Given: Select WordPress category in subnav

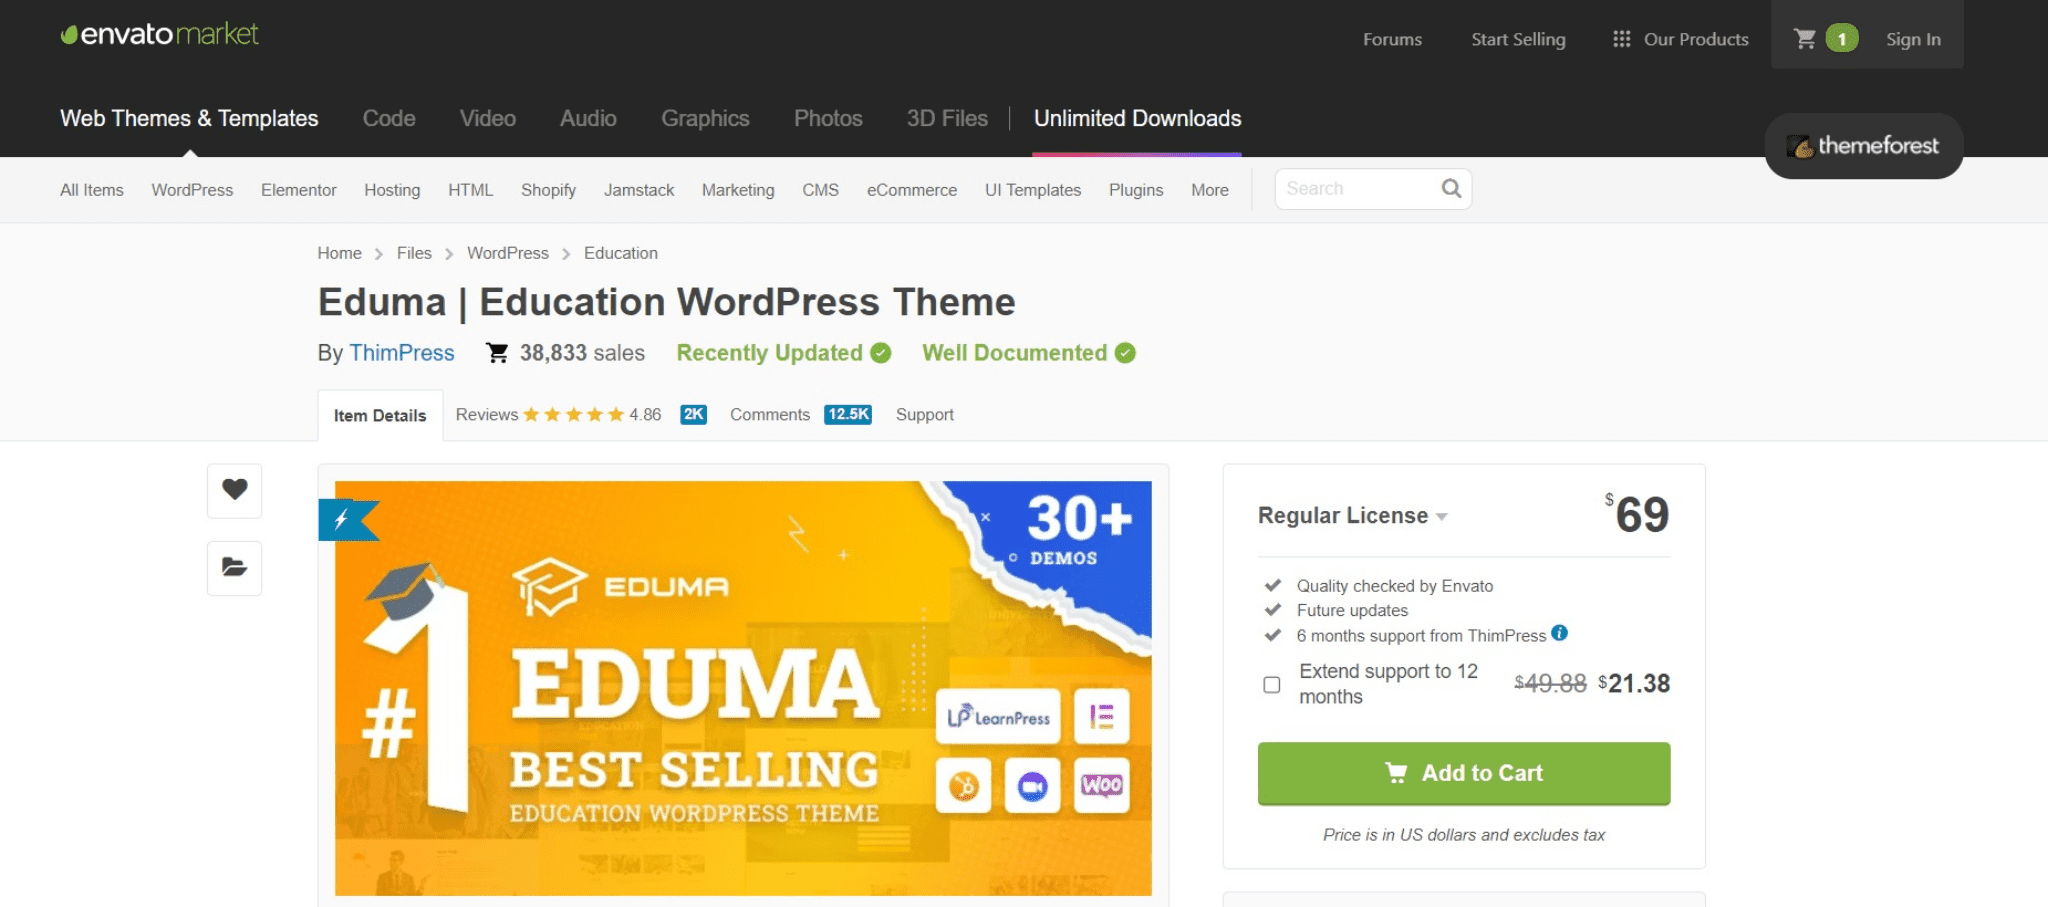Looking at the screenshot, I should tap(192, 190).
